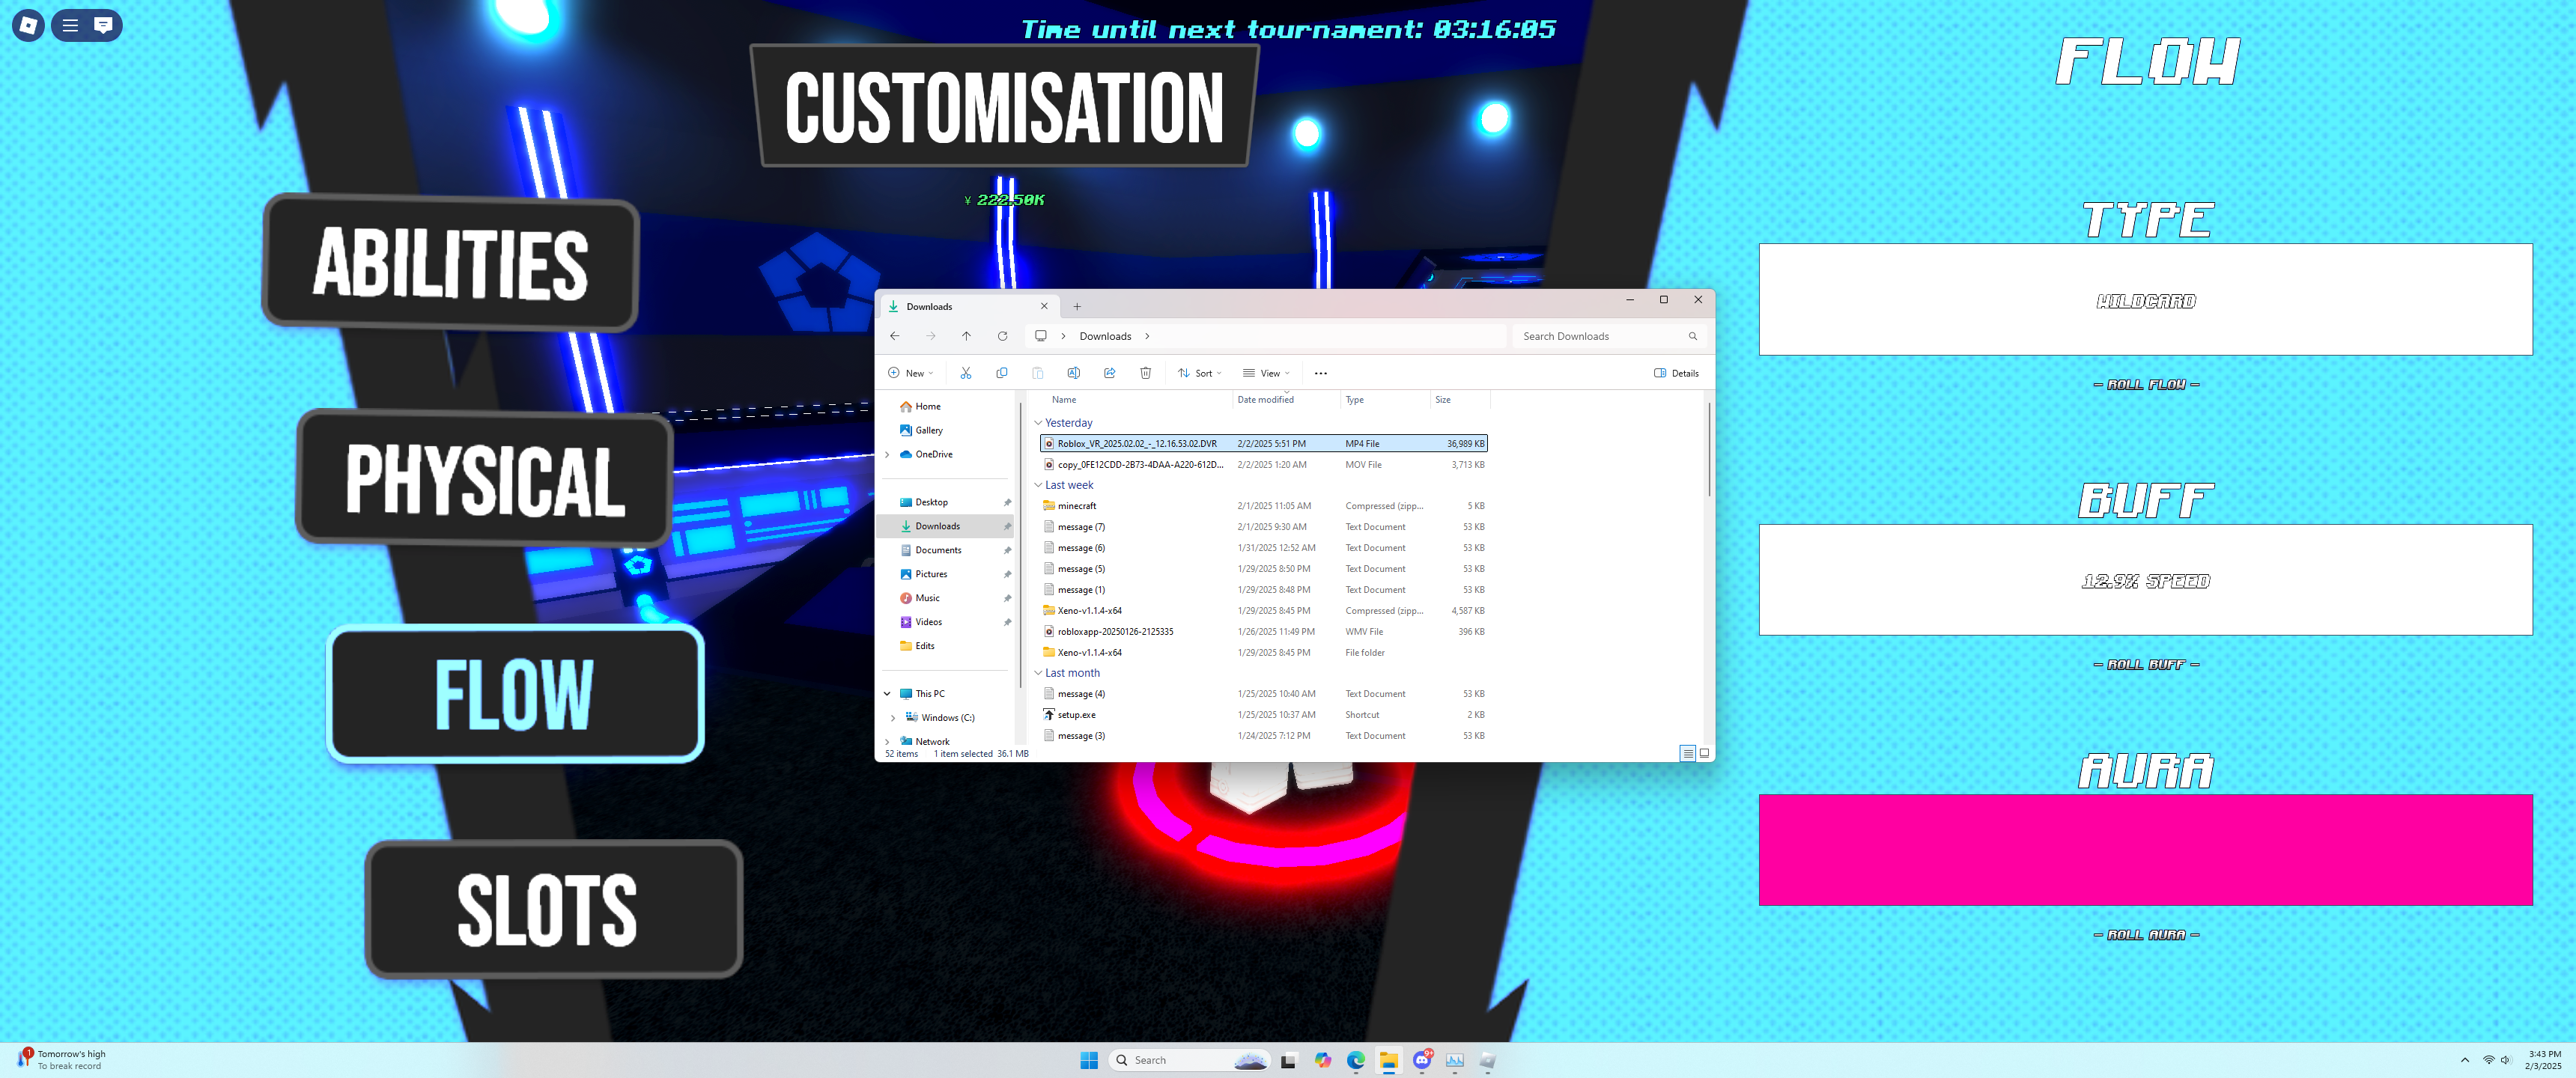Select the FLOW customisation menu item
The image size is (2576, 1078).
[x=515, y=694]
